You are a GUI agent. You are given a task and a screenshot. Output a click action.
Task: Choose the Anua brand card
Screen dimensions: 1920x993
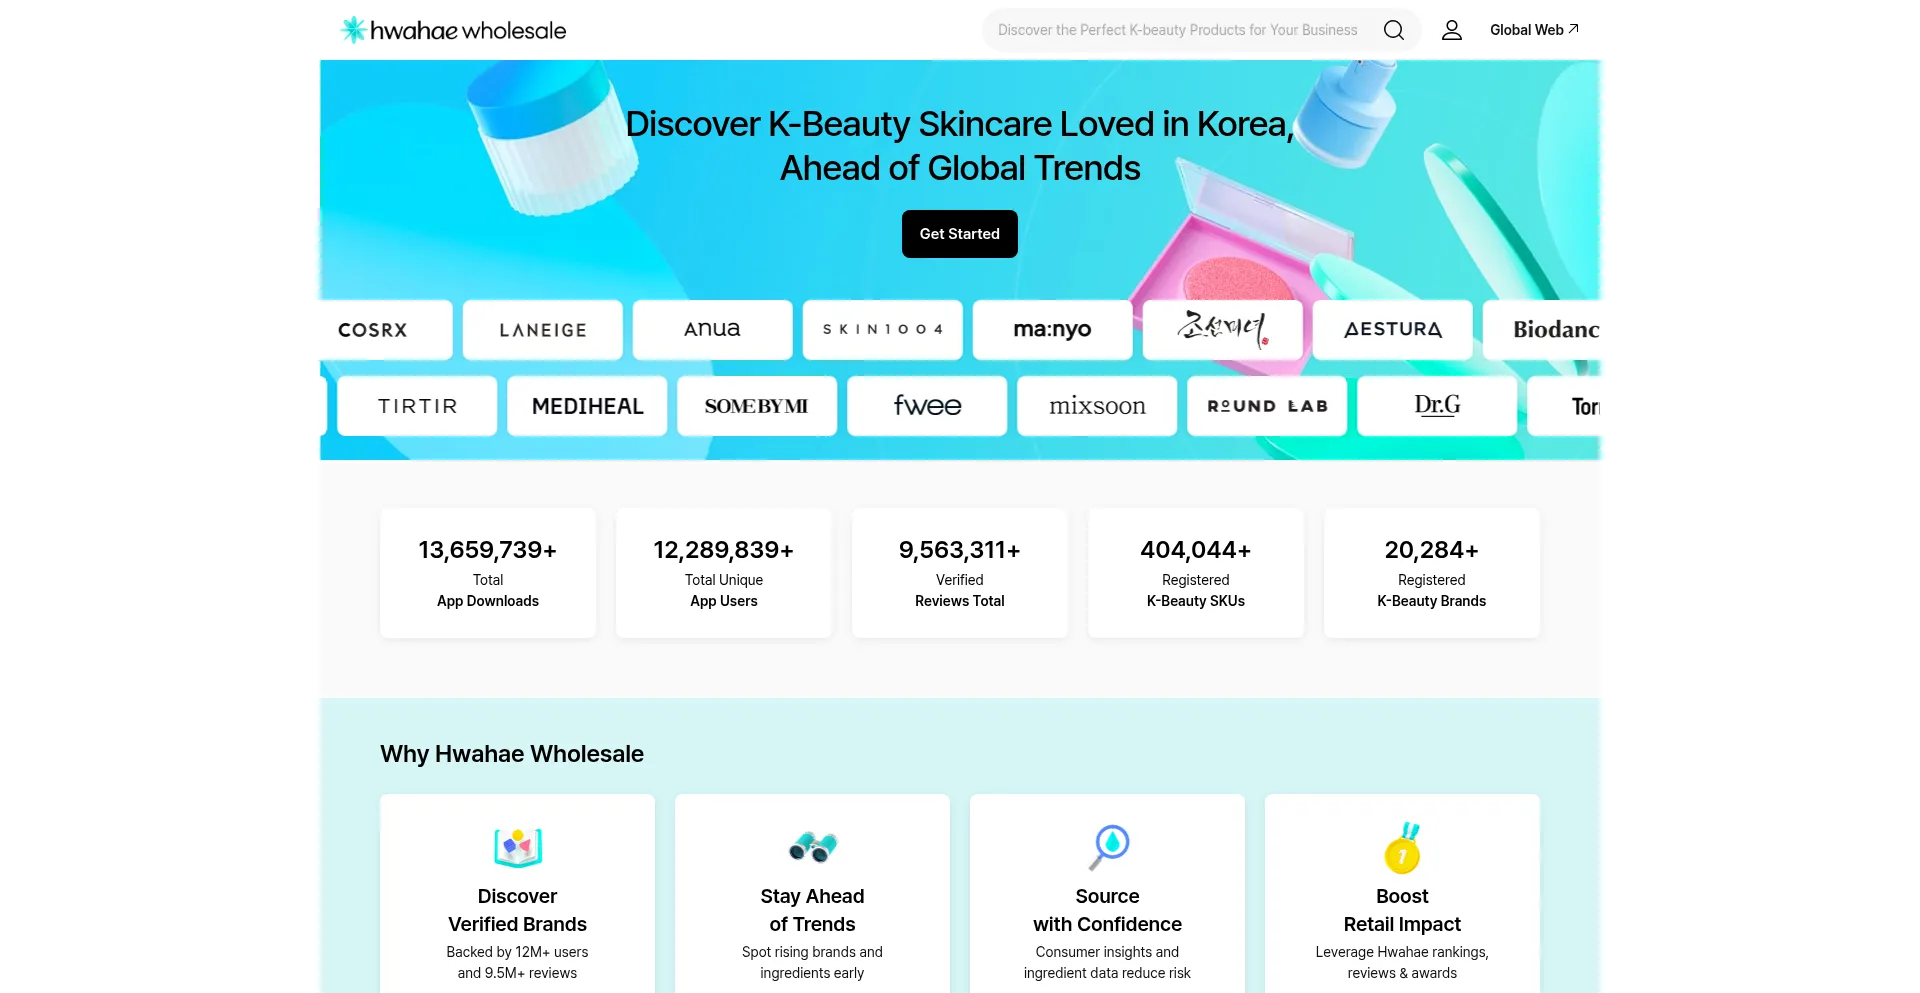tap(712, 330)
